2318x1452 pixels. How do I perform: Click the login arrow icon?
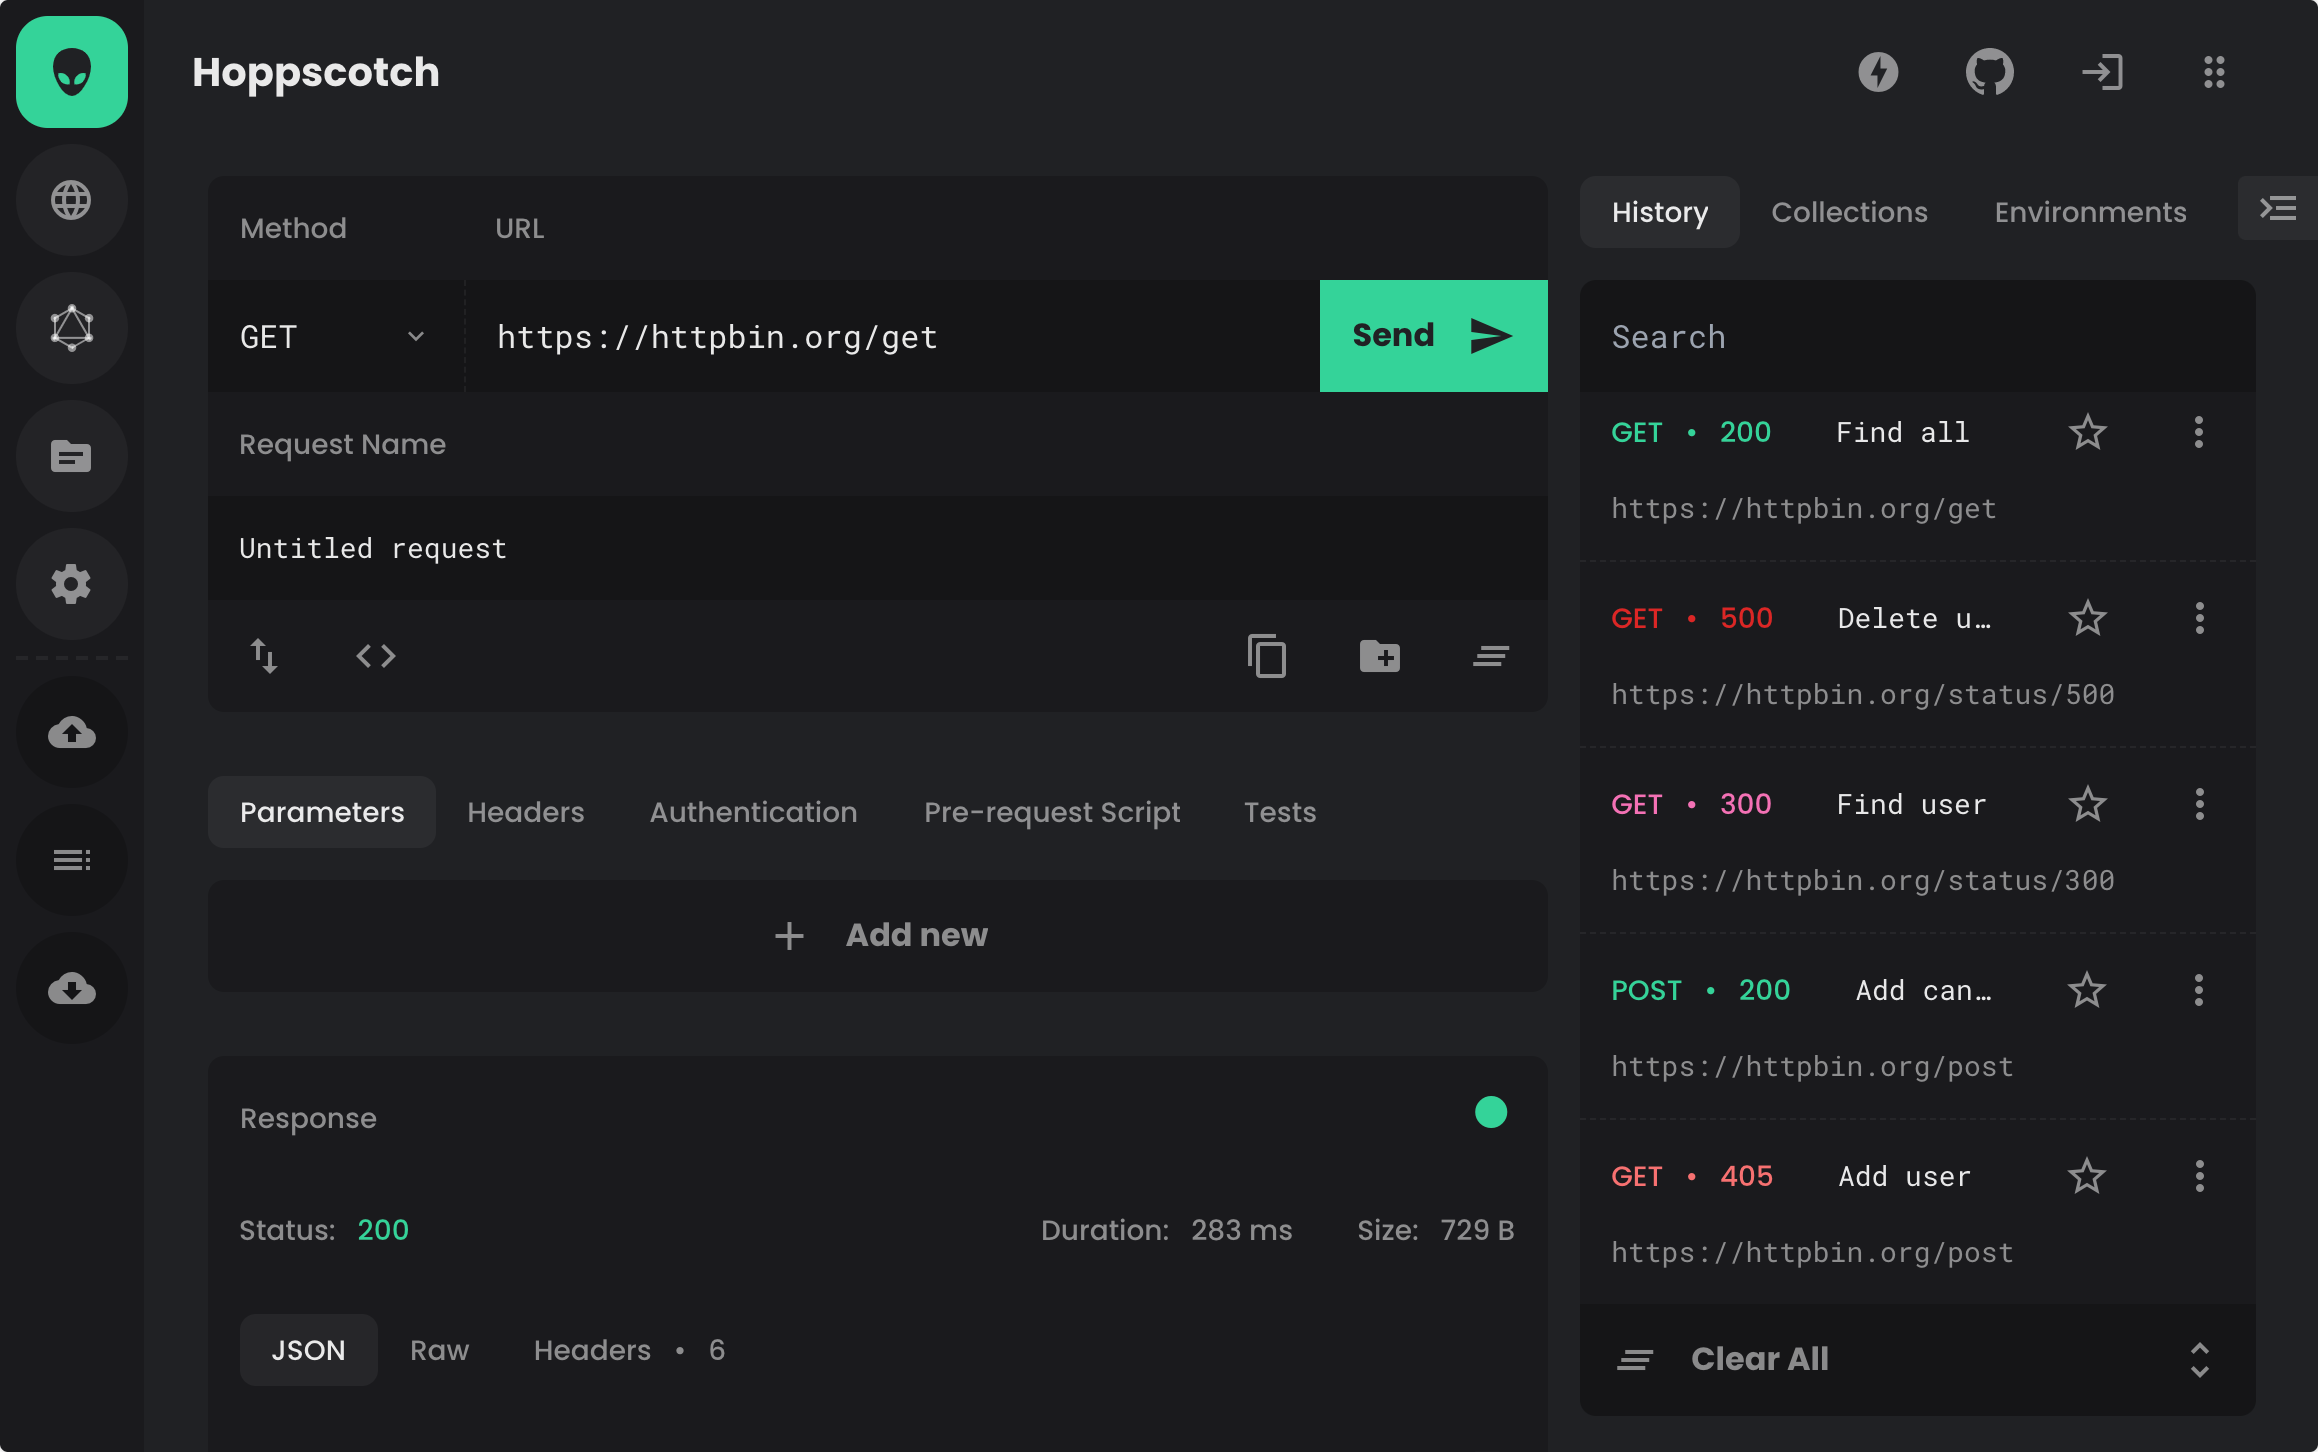tap(2102, 72)
